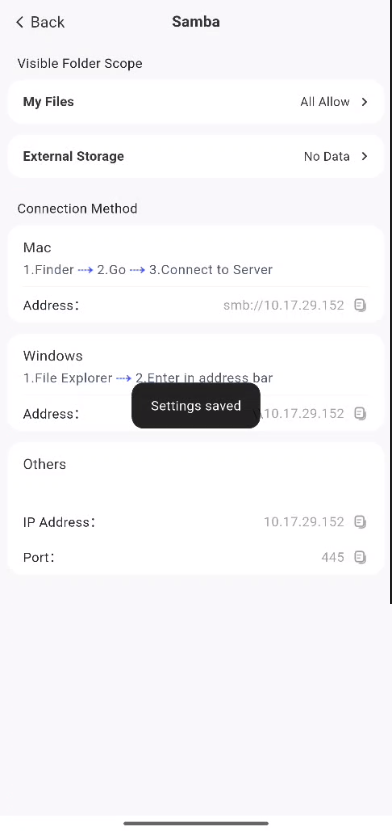
Task: Select the No Data value
Action: click(x=326, y=156)
